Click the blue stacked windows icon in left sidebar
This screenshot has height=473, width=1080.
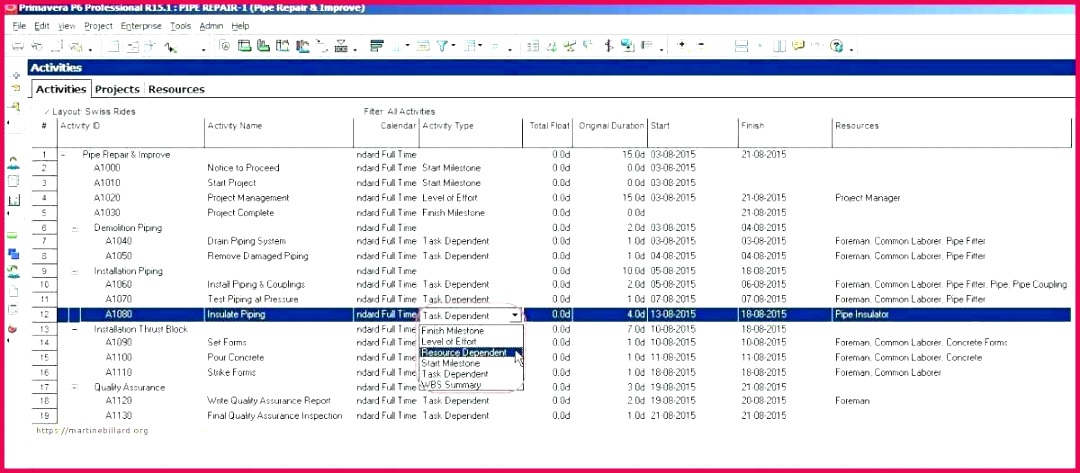tap(13, 254)
